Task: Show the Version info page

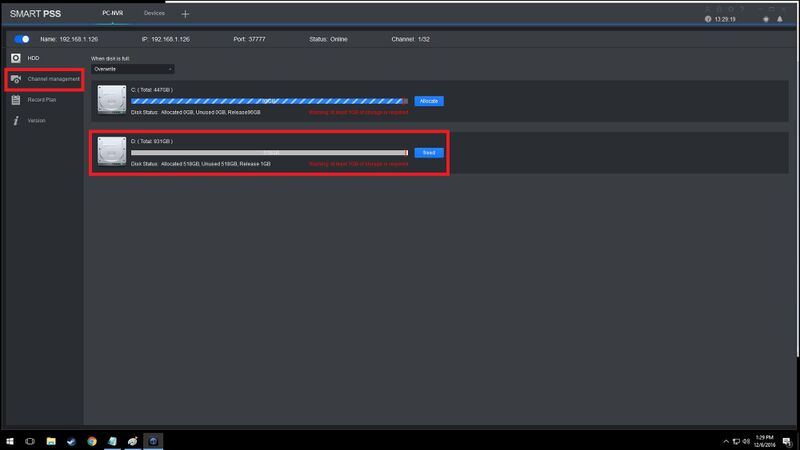Action: coord(29,121)
